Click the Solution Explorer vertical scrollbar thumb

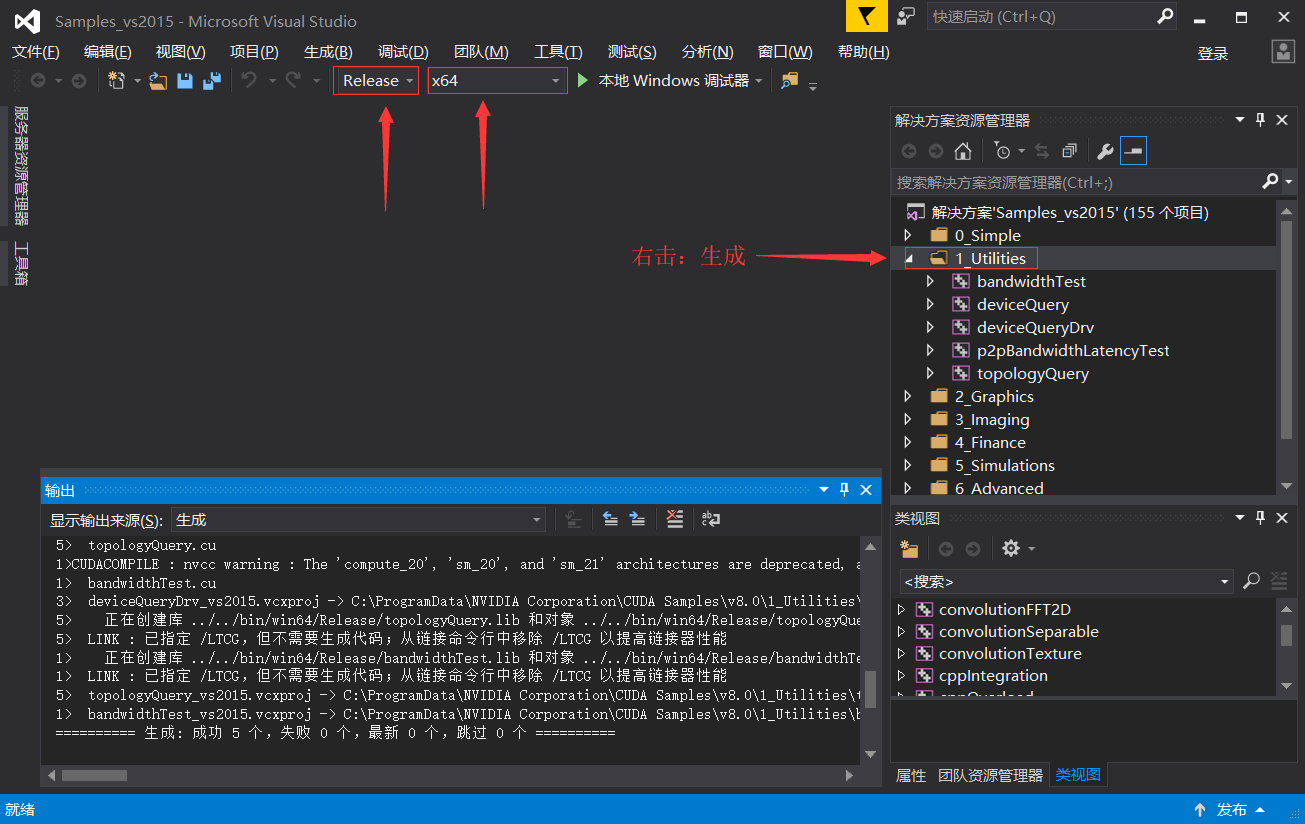coord(1286,329)
